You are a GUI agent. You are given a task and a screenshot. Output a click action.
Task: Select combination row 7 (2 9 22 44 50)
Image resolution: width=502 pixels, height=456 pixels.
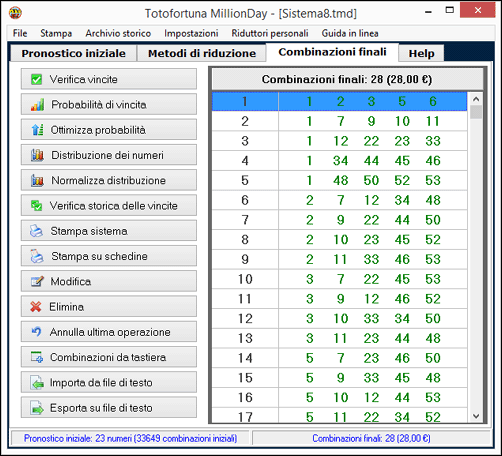pos(339,220)
